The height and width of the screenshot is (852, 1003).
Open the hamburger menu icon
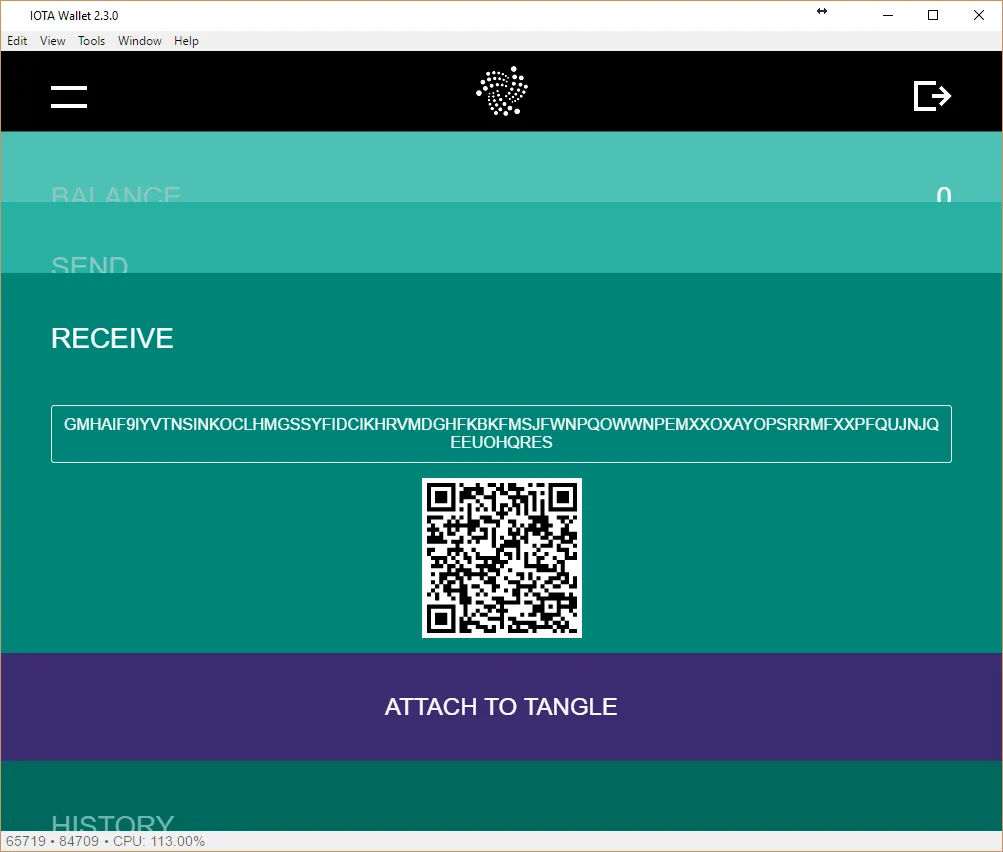coord(69,97)
